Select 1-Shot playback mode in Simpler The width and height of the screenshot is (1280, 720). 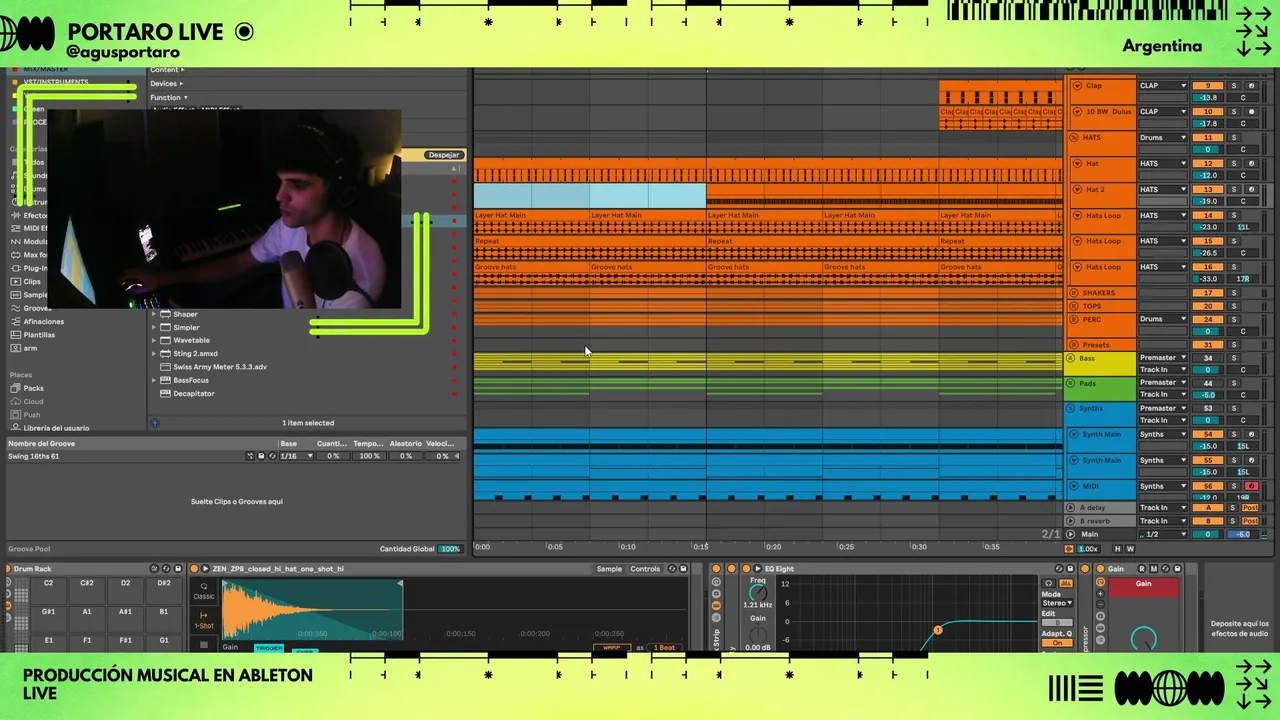[204, 621]
